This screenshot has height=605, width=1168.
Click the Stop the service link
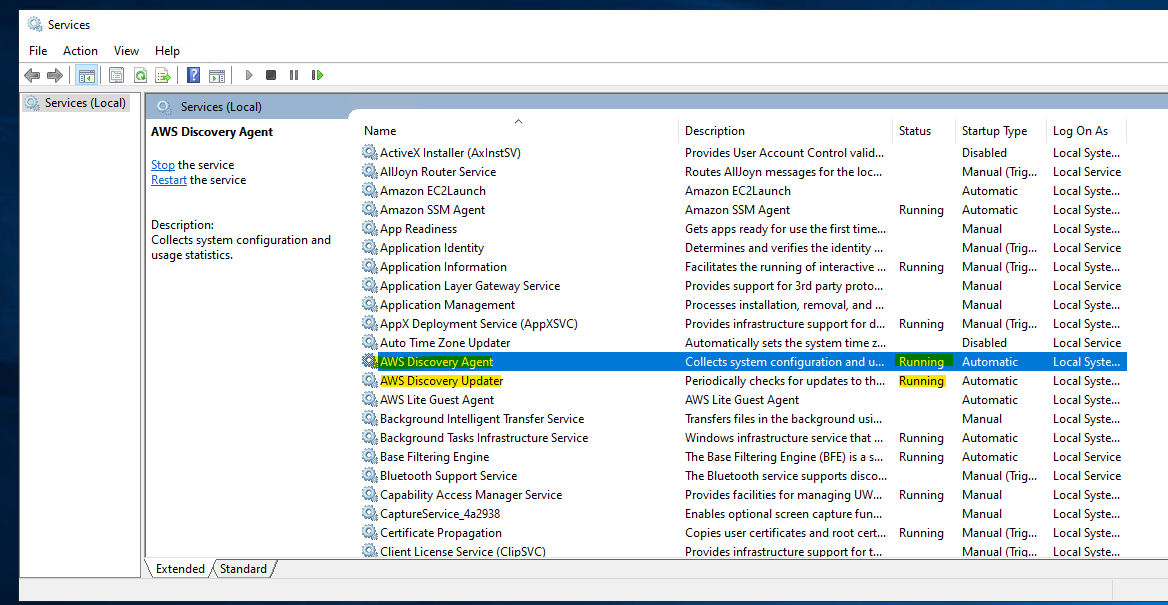tap(163, 165)
